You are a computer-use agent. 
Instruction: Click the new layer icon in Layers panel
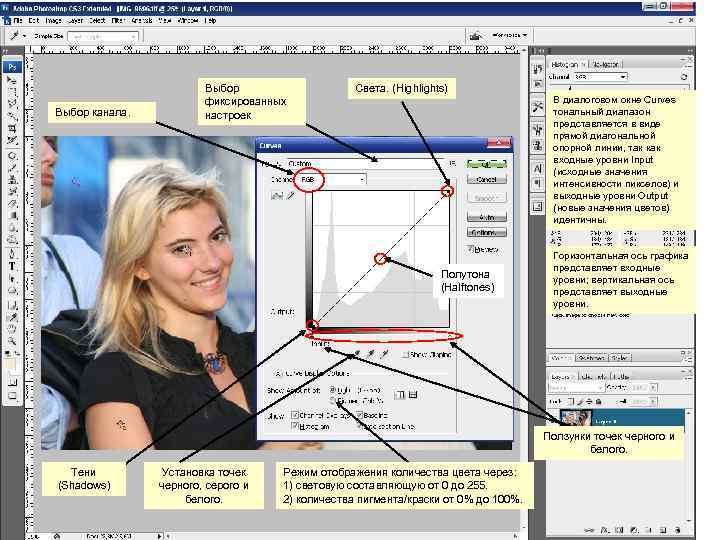[x=664, y=530]
